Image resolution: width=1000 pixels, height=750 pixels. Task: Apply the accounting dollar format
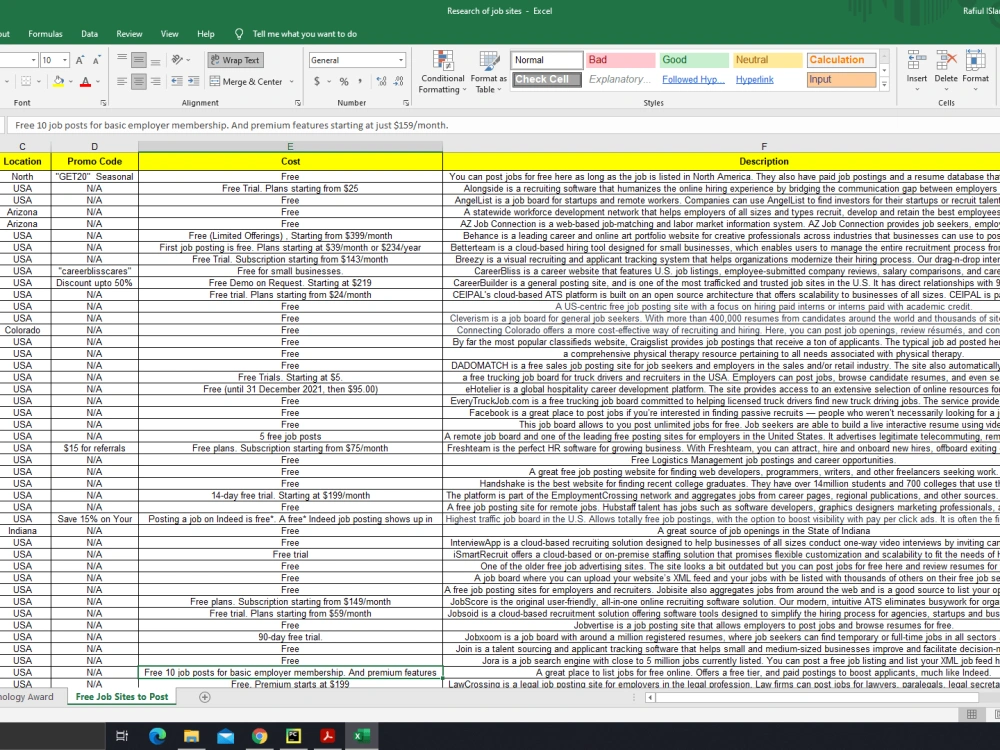(x=317, y=81)
